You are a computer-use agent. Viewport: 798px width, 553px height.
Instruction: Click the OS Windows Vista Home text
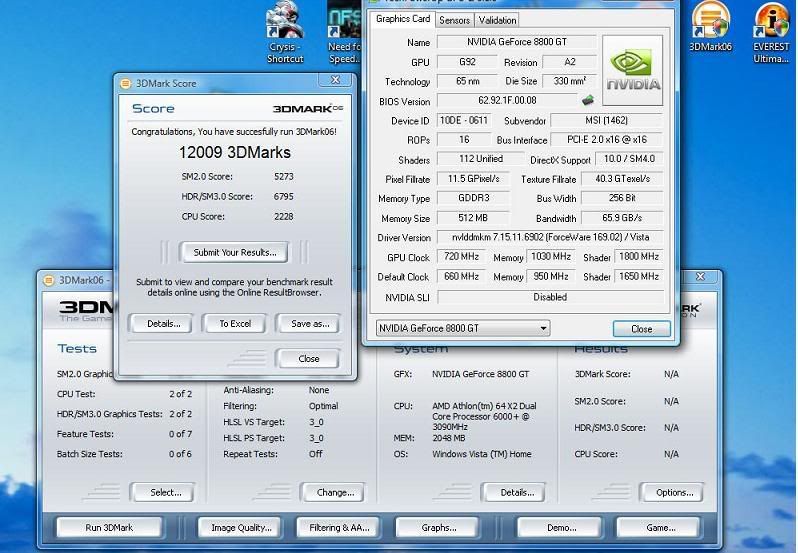(x=481, y=454)
